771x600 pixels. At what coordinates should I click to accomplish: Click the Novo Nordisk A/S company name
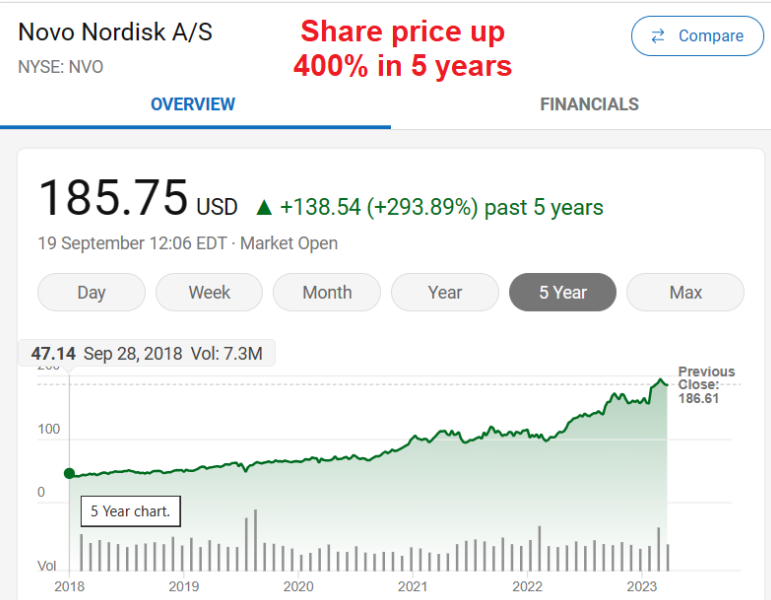point(115,32)
